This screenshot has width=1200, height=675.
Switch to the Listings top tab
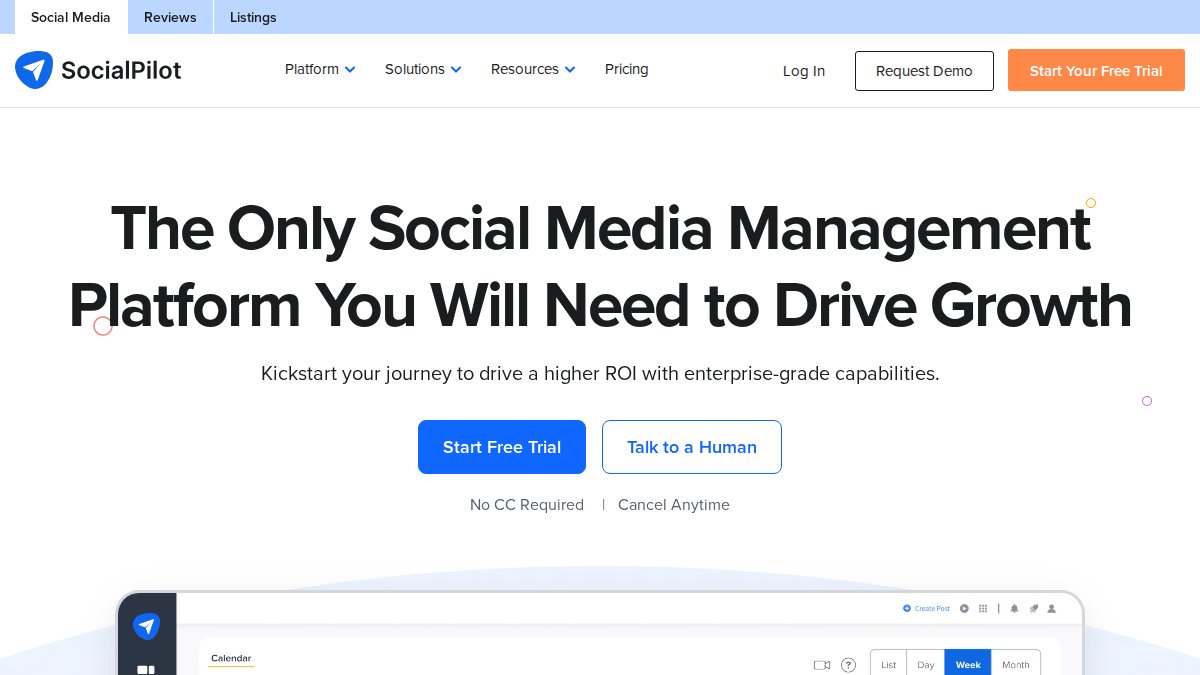(253, 17)
